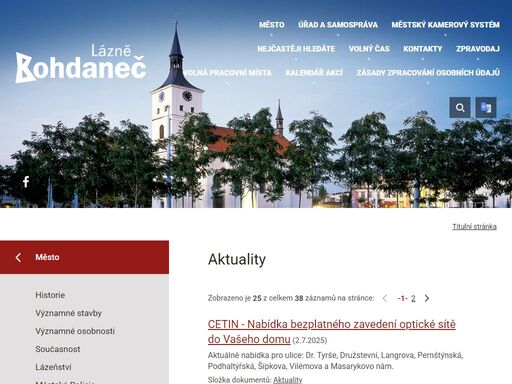Screen dimensions: 512x384
Task: Click the Lázně Bohdaneč logo
Action: (81, 64)
